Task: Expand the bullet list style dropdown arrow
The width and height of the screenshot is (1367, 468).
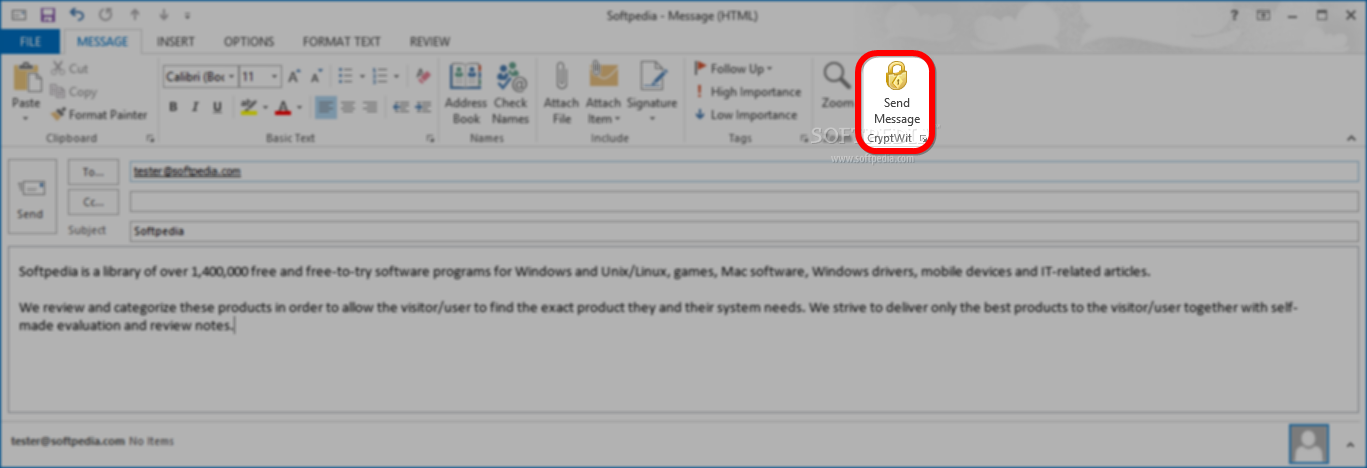Action: 361,77
